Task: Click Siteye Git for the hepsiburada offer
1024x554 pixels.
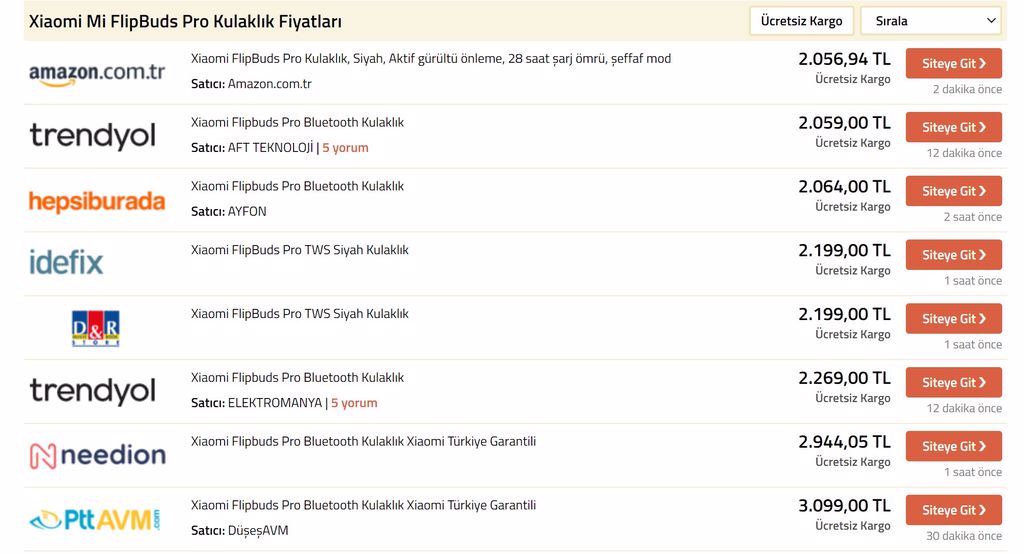Action: [953, 191]
